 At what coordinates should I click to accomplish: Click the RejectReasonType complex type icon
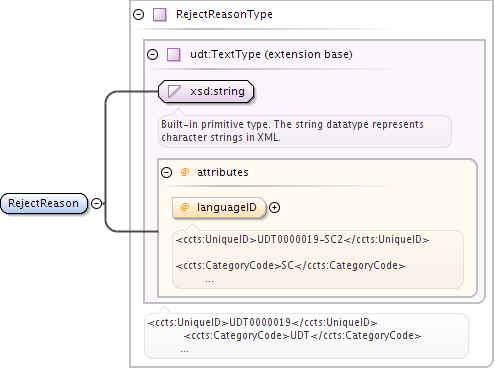(x=160, y=15)
